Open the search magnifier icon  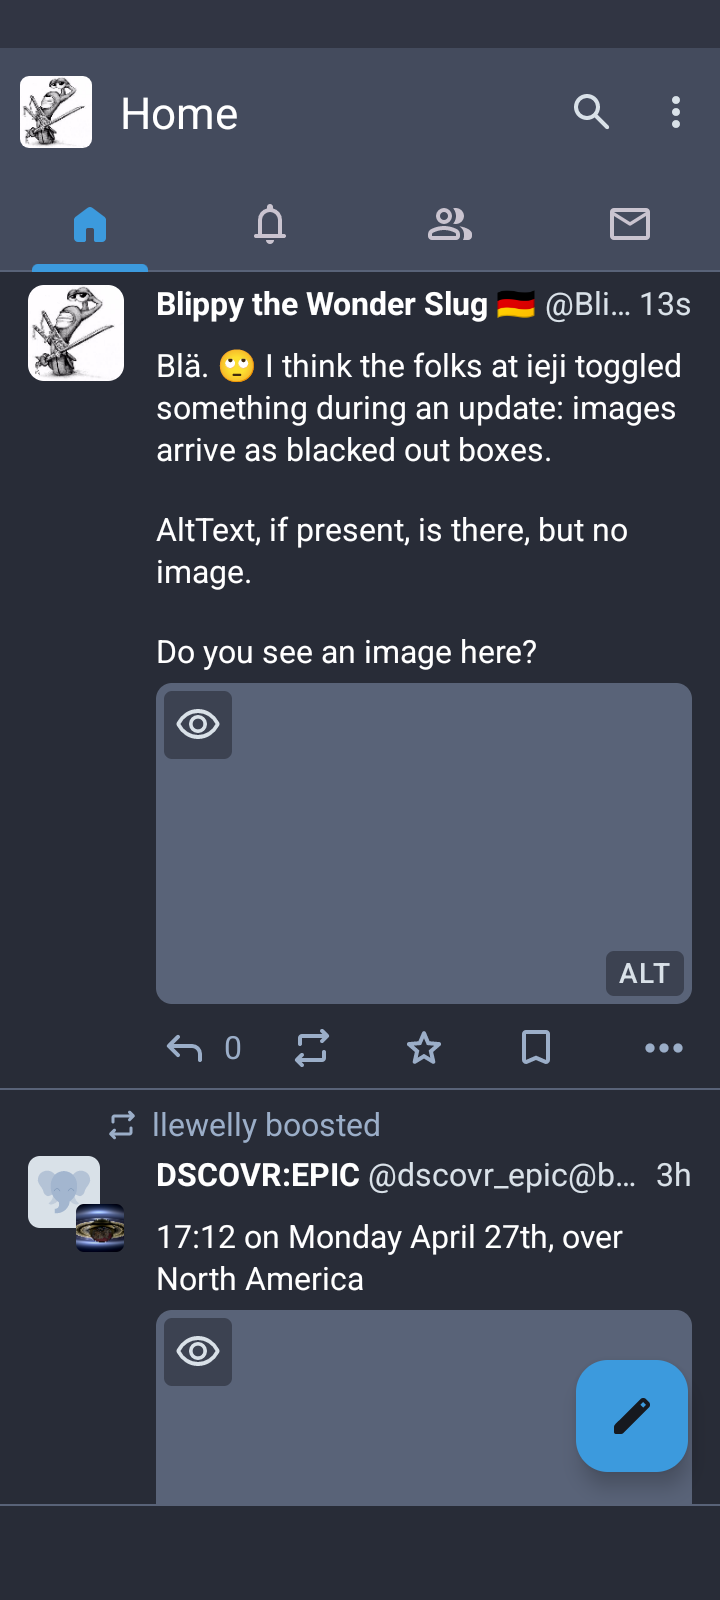click(591, 112)
